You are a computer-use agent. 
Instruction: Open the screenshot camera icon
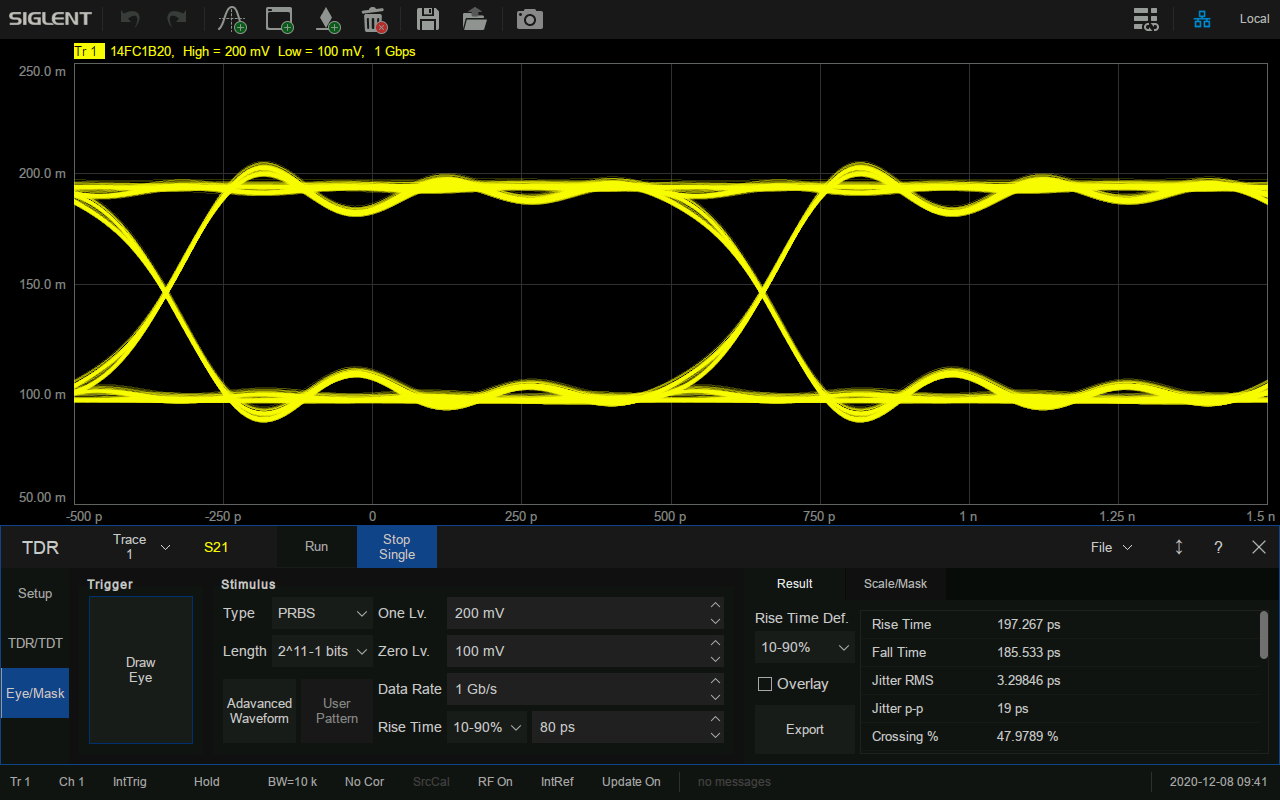click(x=529, y=18)
